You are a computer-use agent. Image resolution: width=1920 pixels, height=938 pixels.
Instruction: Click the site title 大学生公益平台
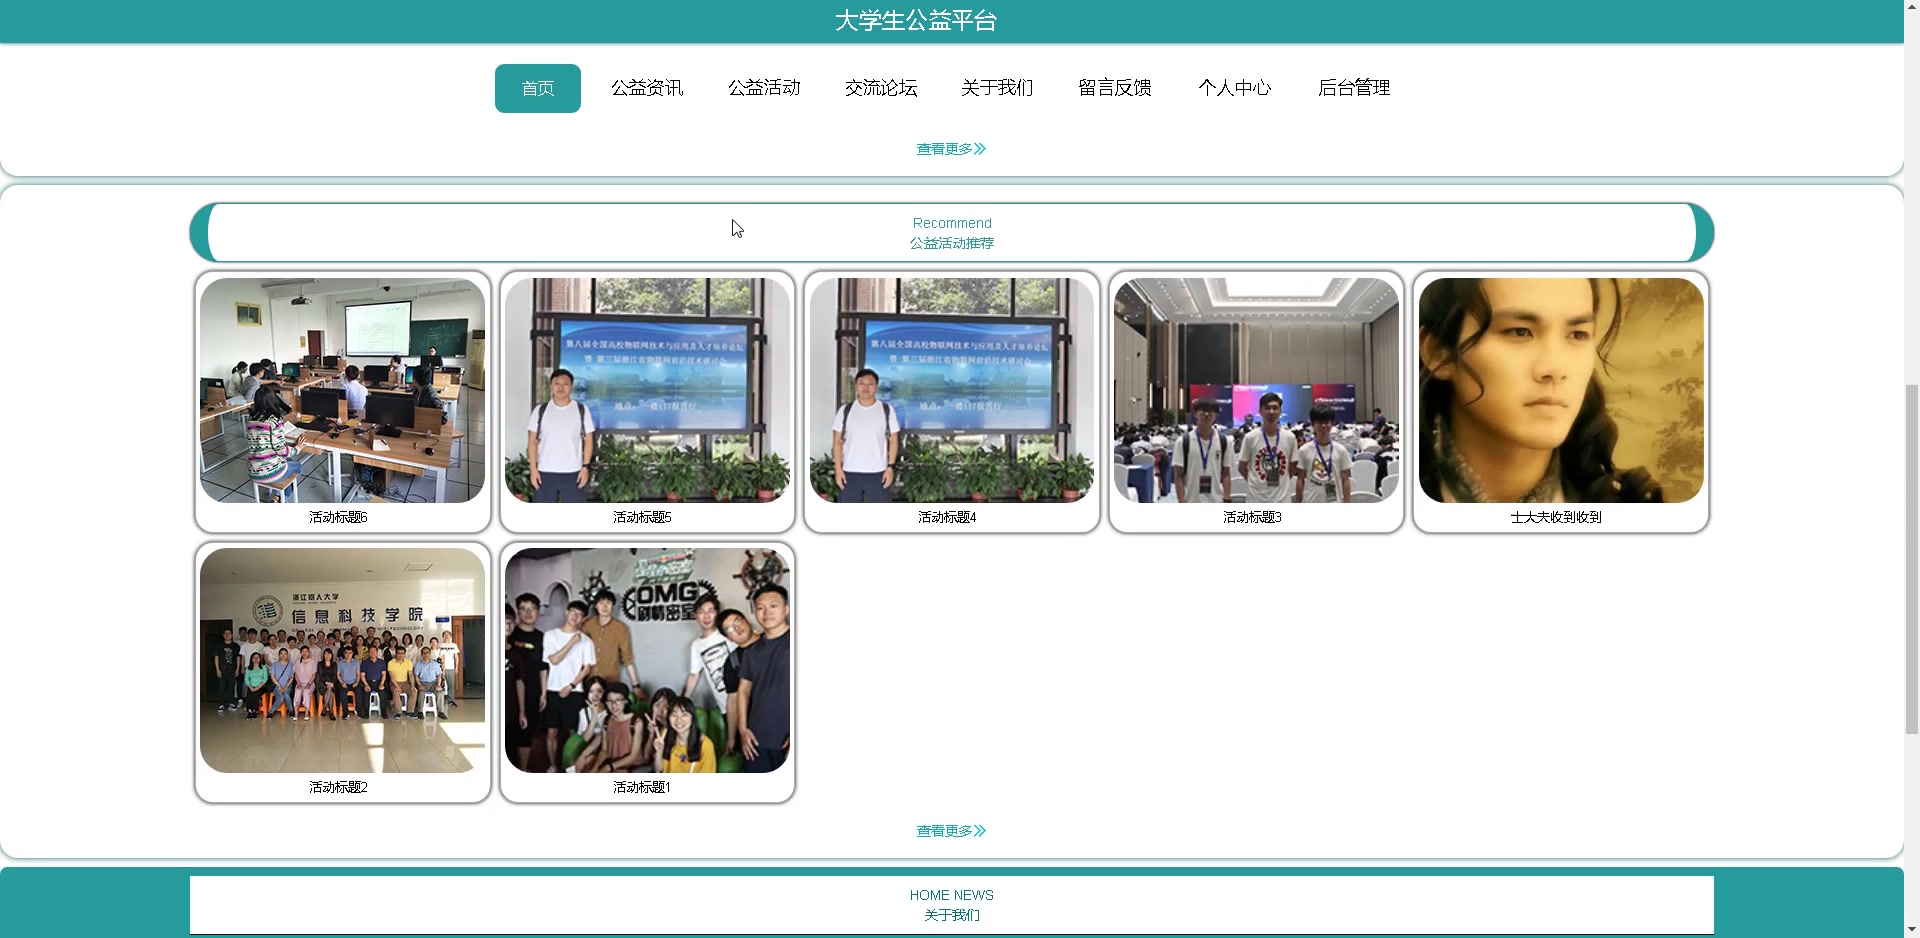point(915,21)
